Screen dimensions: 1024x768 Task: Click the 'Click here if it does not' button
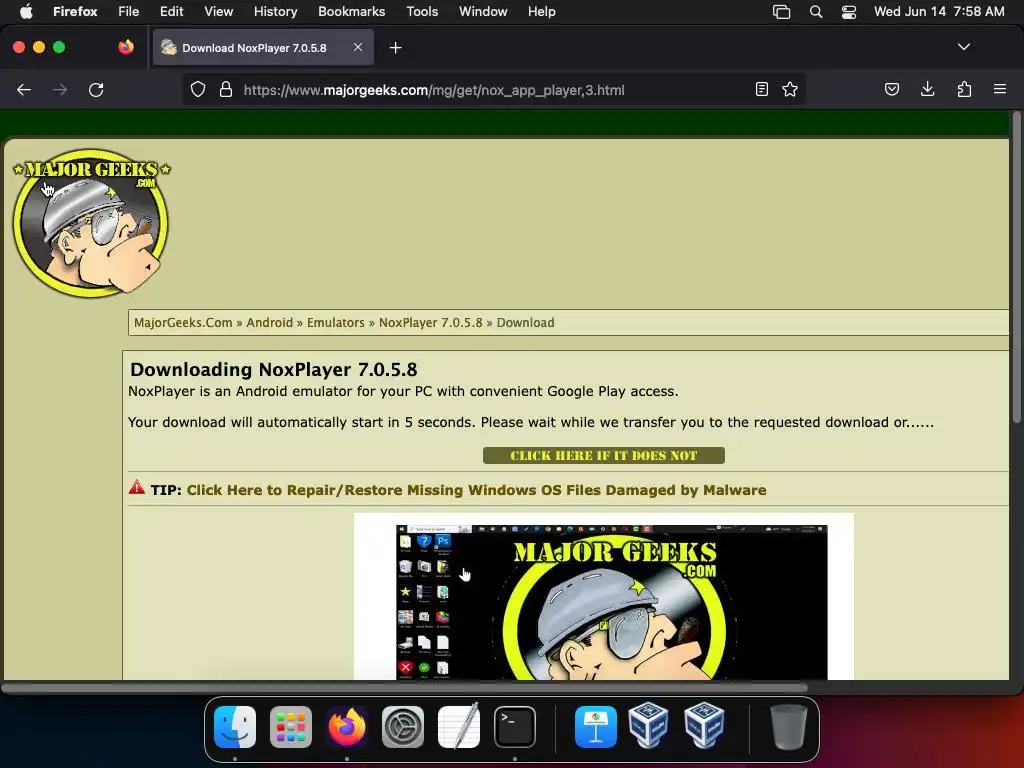tap(603, 455)
